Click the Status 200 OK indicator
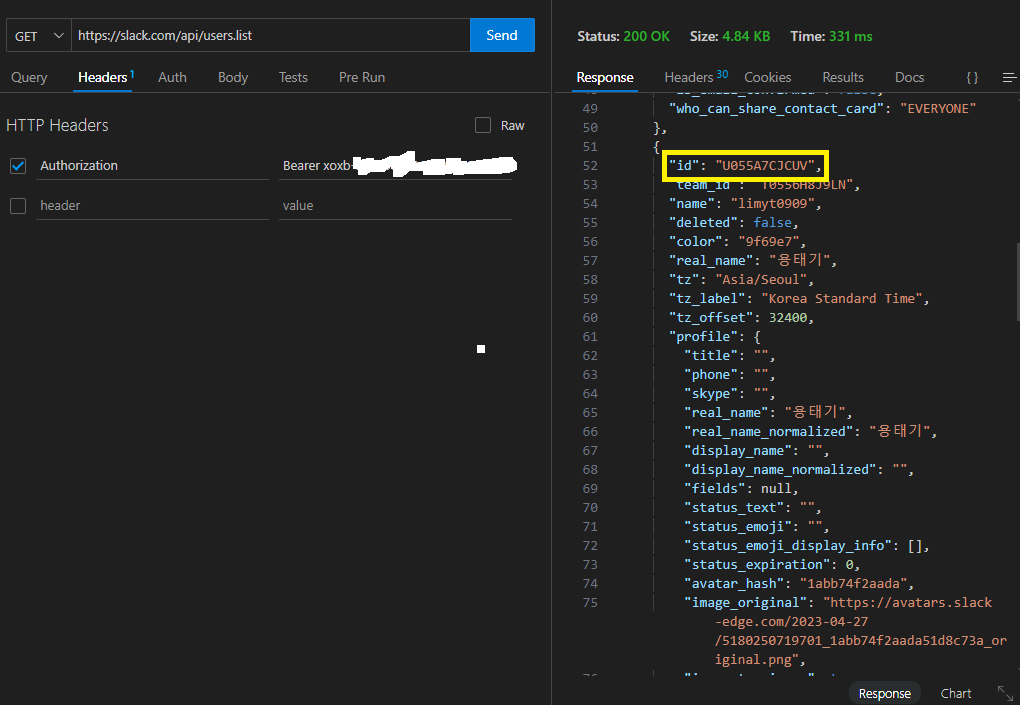The width and height of the screenshot is (1020, 705). click(623, 36)
